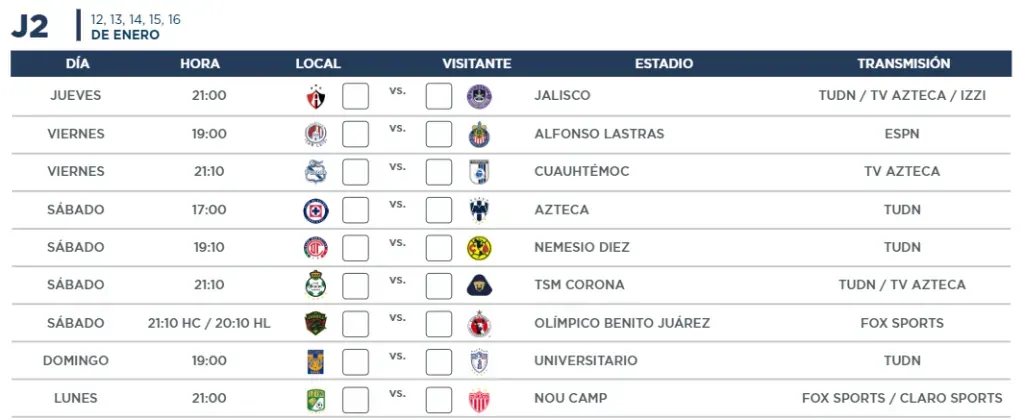Click the Tigres crest in the Domingo row
The image size is (1024, 420).
[x=316, y=361]
